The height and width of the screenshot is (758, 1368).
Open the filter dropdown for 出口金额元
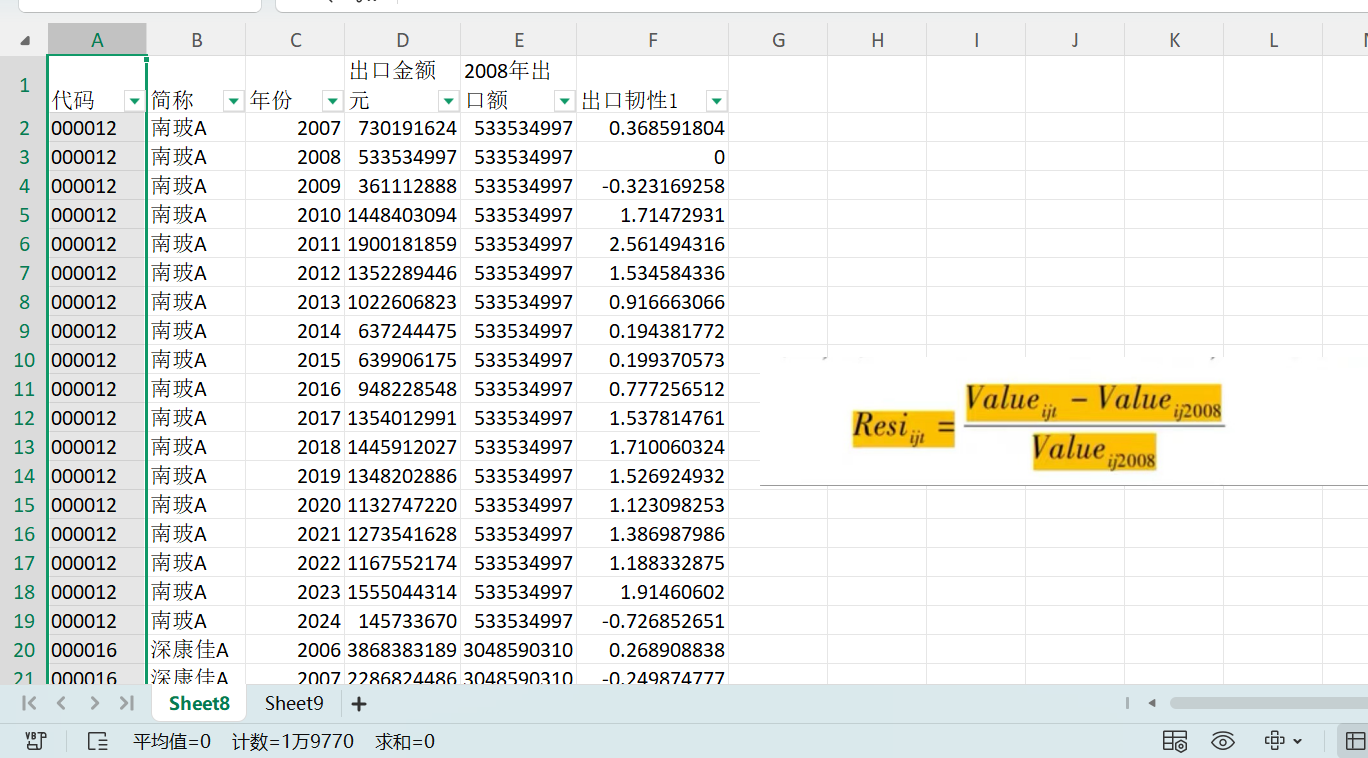pos(448,100)
